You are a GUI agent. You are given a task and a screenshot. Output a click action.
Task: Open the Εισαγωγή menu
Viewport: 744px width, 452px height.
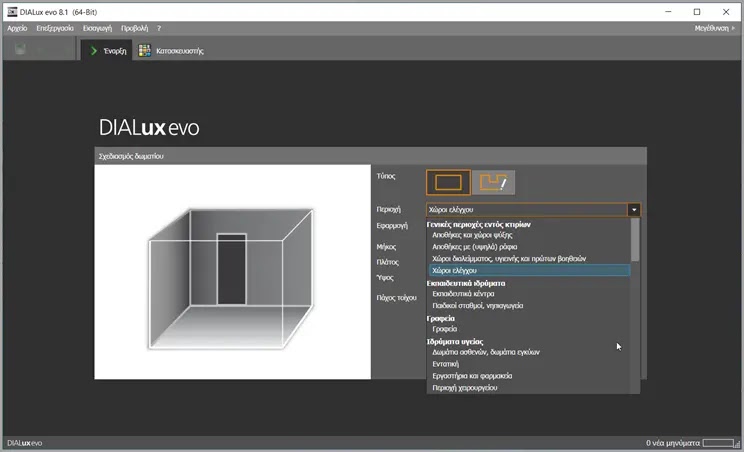(x=97, y=28)
